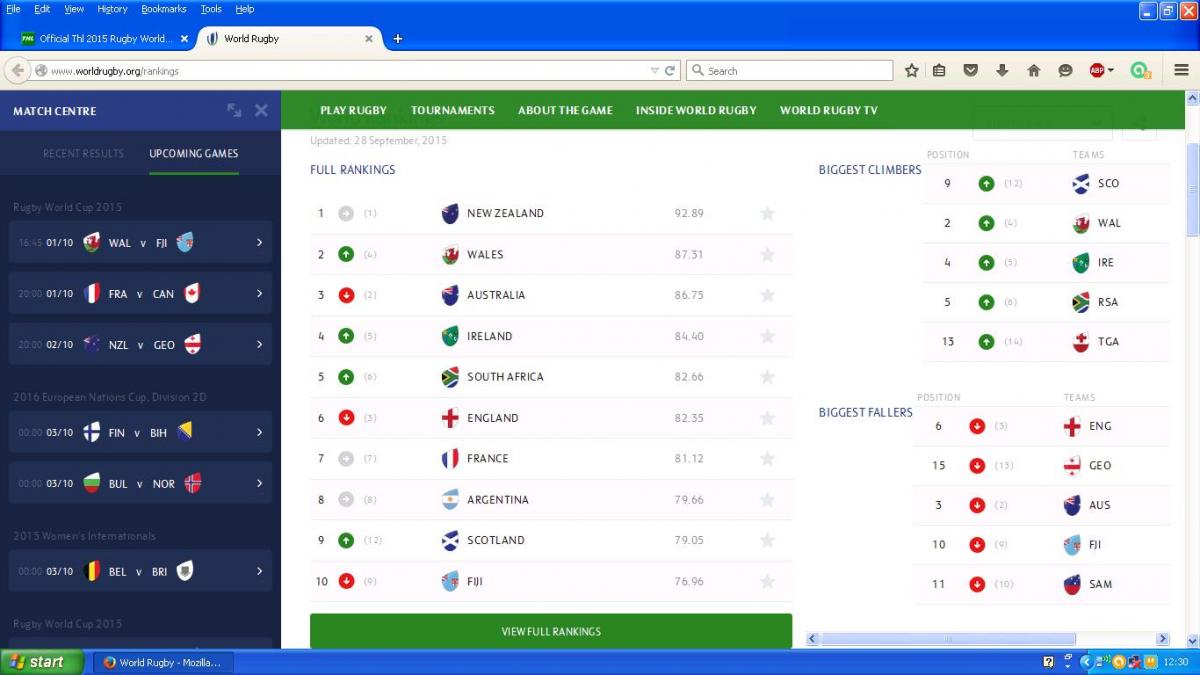Expand the FIN v BIH match chevron
The height and width of the screenshot is (675, 1200).
pyautogui.click(x=259, y=432)
